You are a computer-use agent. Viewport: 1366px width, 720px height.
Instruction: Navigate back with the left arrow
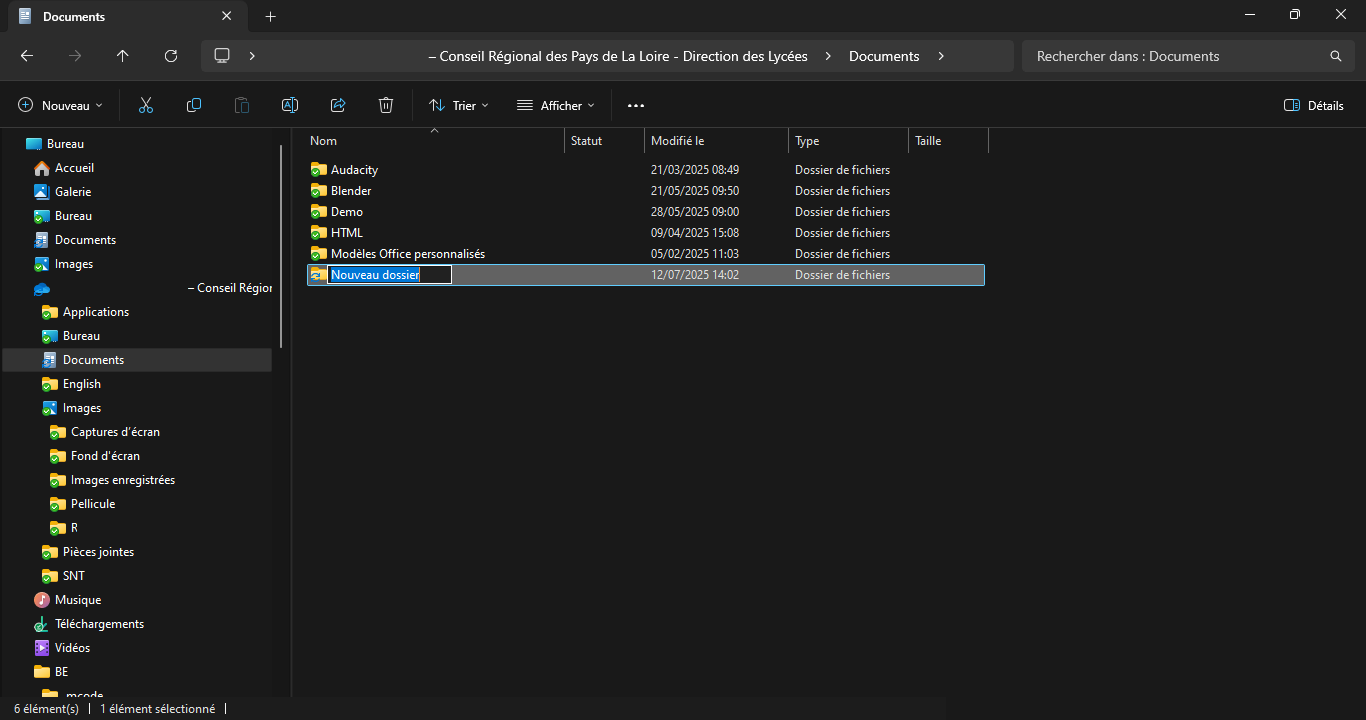coord(27,56)
